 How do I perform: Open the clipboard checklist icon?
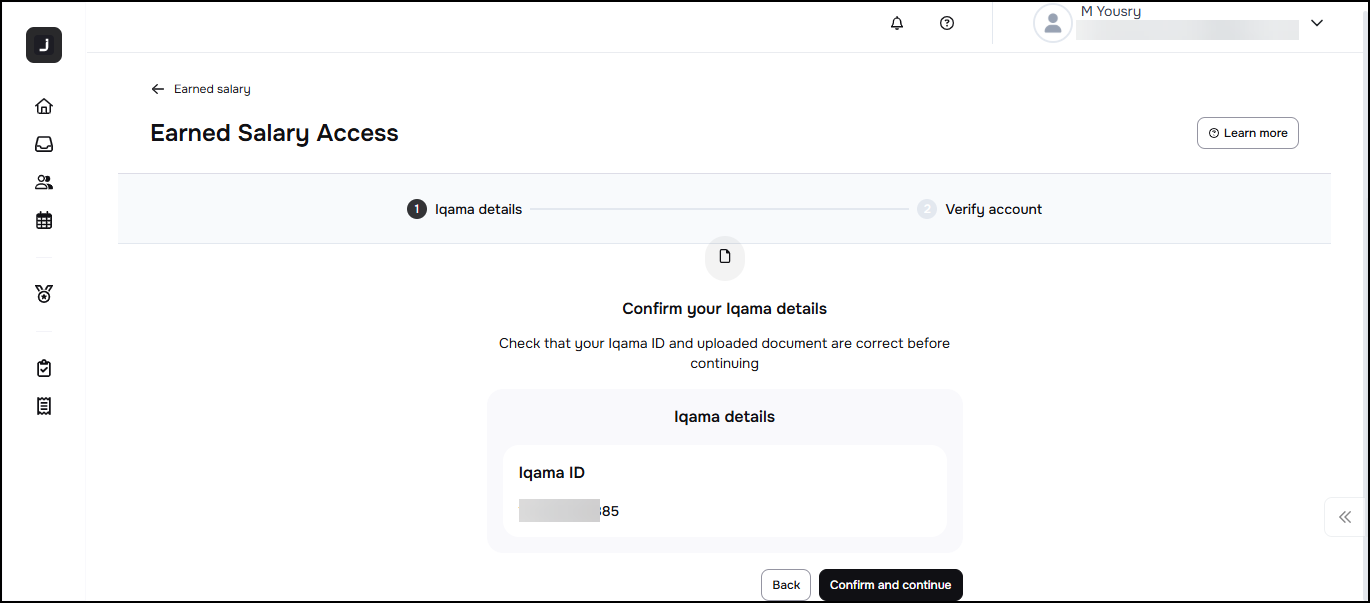pyautogui.click(x=44, y=368)
